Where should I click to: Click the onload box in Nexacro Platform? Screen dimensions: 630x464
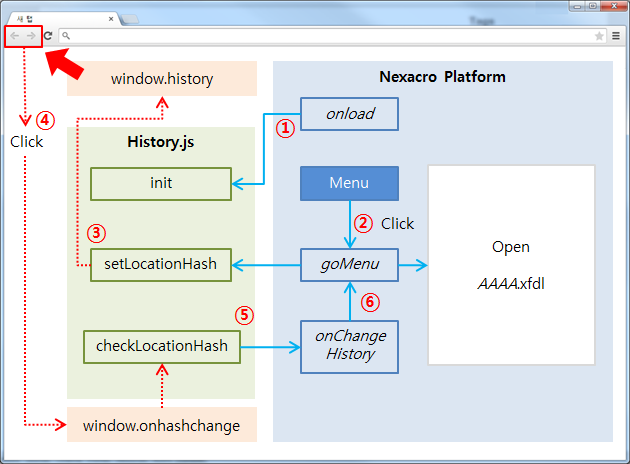(349, 114)
